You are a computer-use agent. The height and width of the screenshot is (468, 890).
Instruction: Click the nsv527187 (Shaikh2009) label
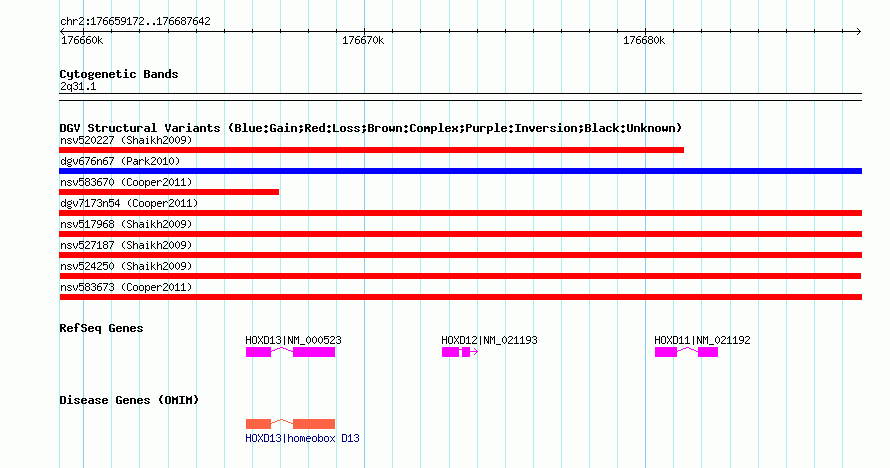(x=126, y=245)
